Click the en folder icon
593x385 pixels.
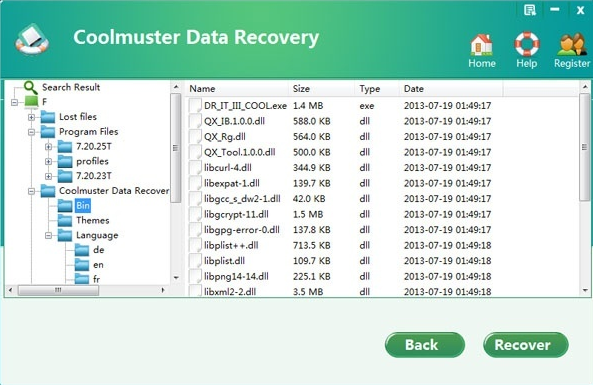tap(82, 265)
